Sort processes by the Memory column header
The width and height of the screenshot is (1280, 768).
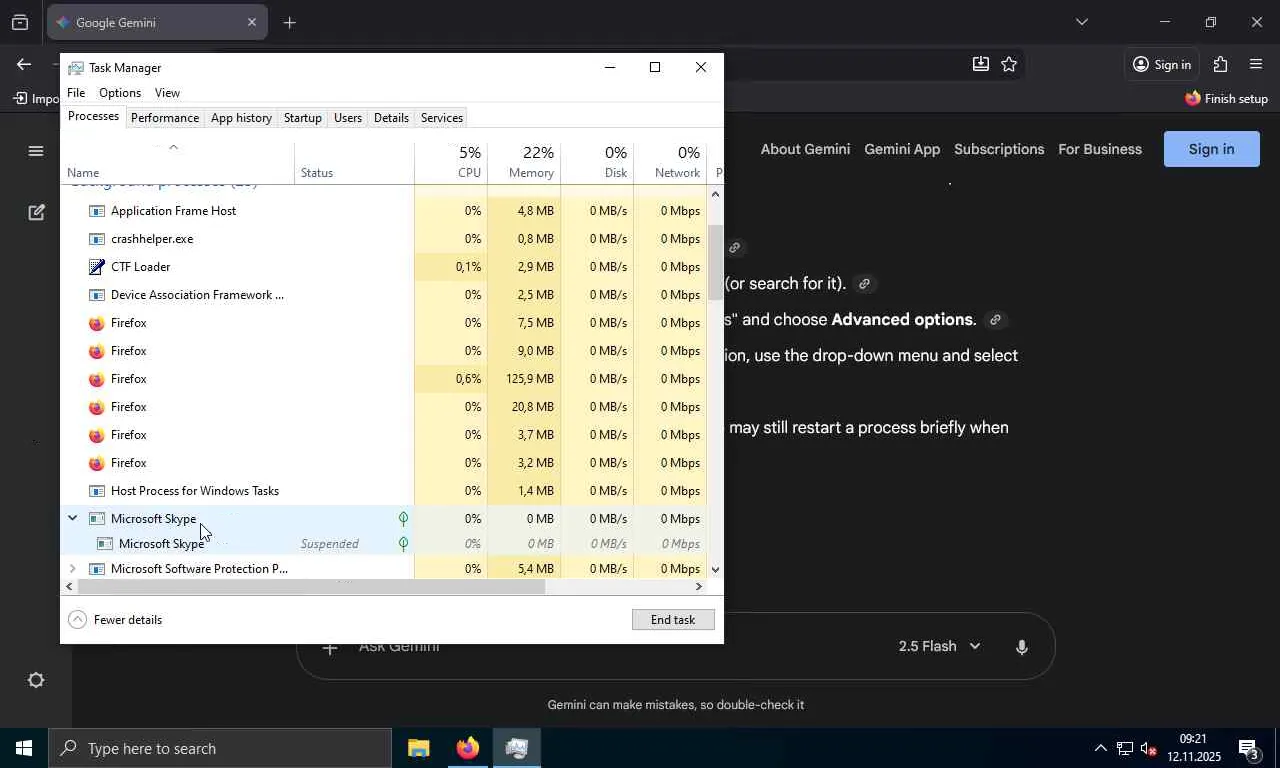[524, 161]
